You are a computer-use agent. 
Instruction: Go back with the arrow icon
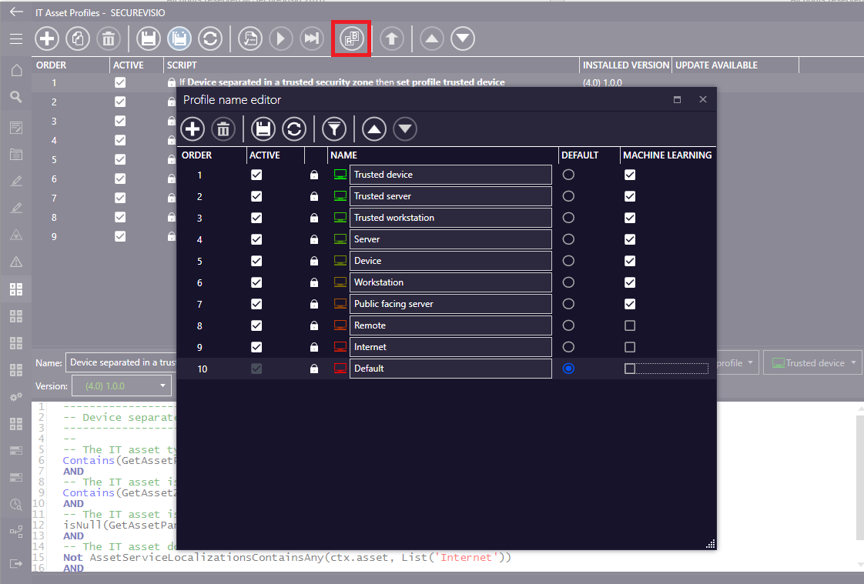(17, 12)
